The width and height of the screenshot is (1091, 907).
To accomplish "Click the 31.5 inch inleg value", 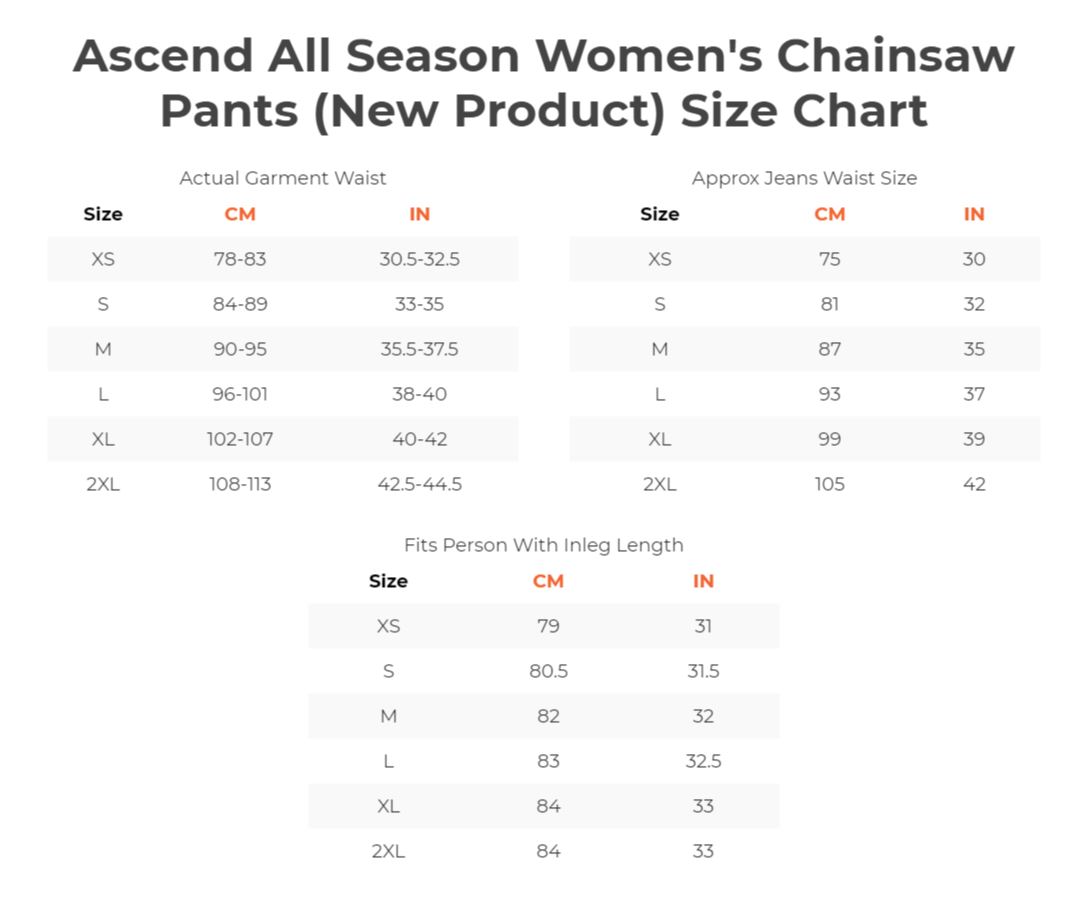I will [703, 671].
